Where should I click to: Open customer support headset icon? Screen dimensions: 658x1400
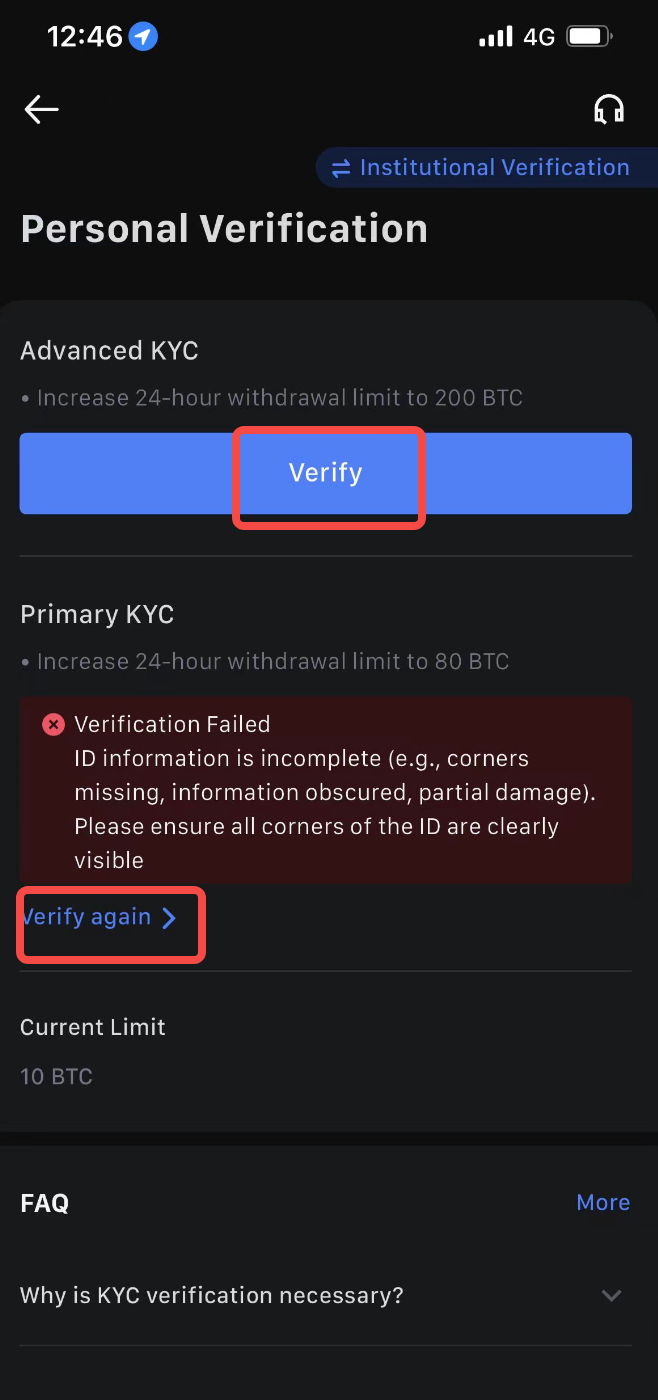tap(608, 109)
